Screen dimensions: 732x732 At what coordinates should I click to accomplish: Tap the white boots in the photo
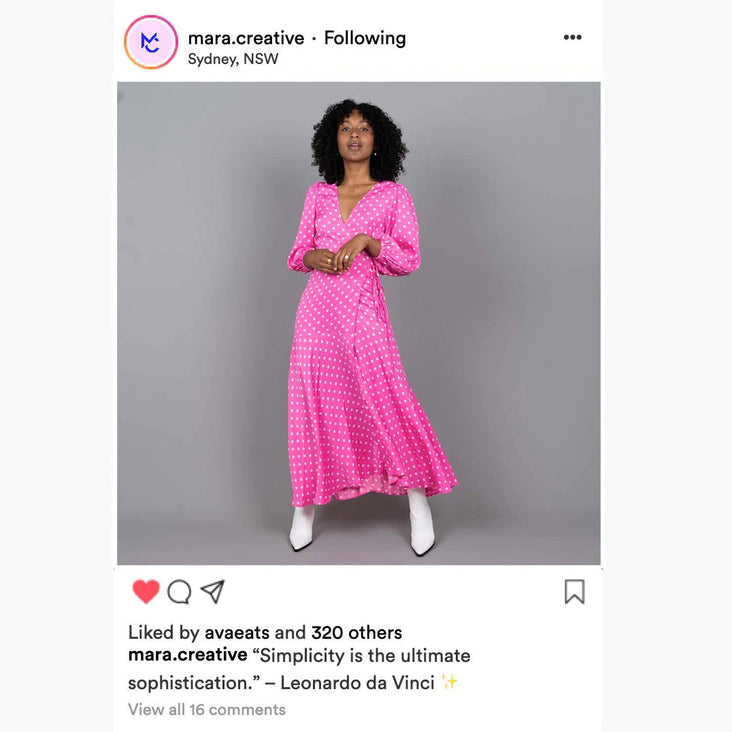tap(362, 521)
